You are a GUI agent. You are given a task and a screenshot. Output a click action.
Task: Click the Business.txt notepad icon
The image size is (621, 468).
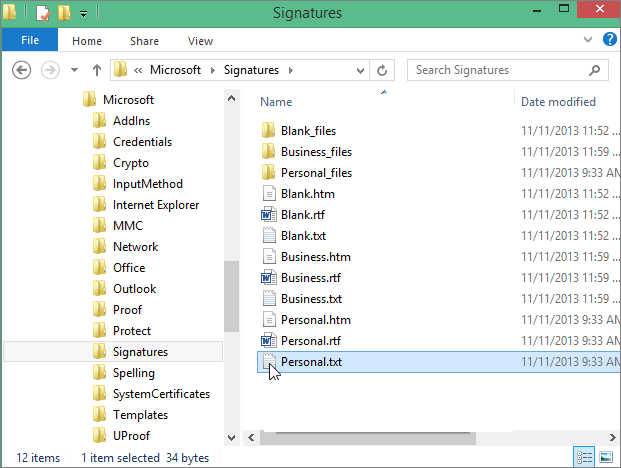[269, 298]
